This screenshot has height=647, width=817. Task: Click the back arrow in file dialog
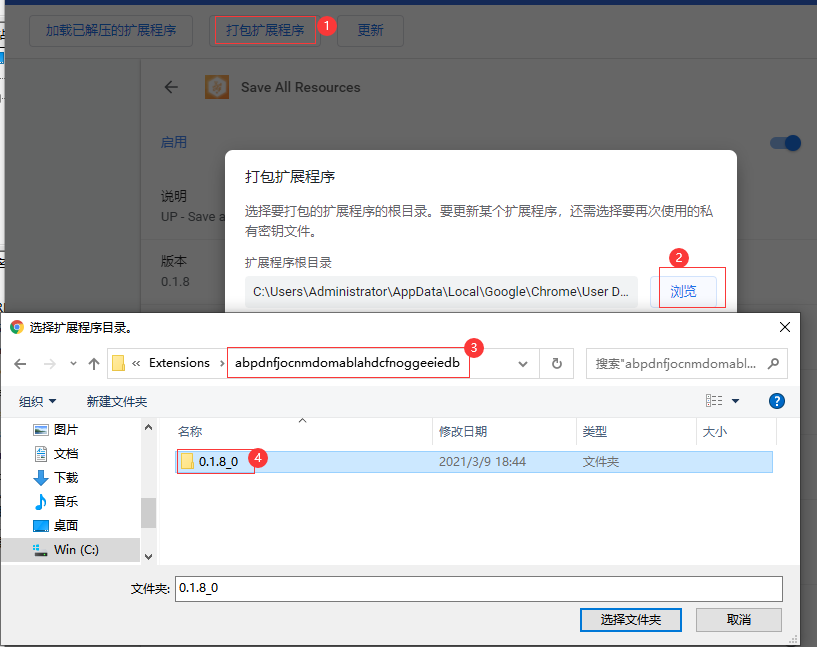tap(20, 363)
